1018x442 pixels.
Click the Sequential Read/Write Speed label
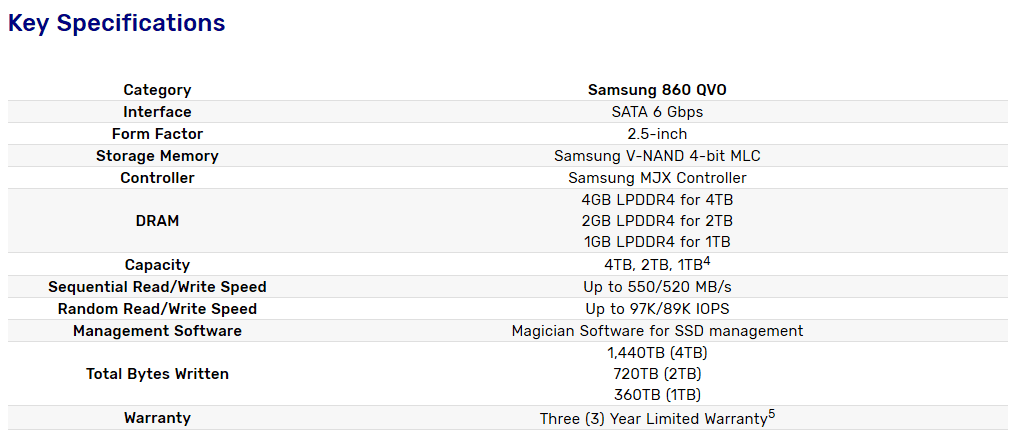(x=157, y=287)
